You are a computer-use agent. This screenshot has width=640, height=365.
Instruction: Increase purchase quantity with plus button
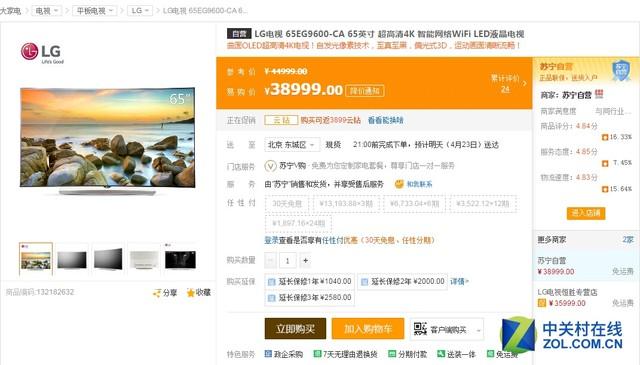(305, 260)
